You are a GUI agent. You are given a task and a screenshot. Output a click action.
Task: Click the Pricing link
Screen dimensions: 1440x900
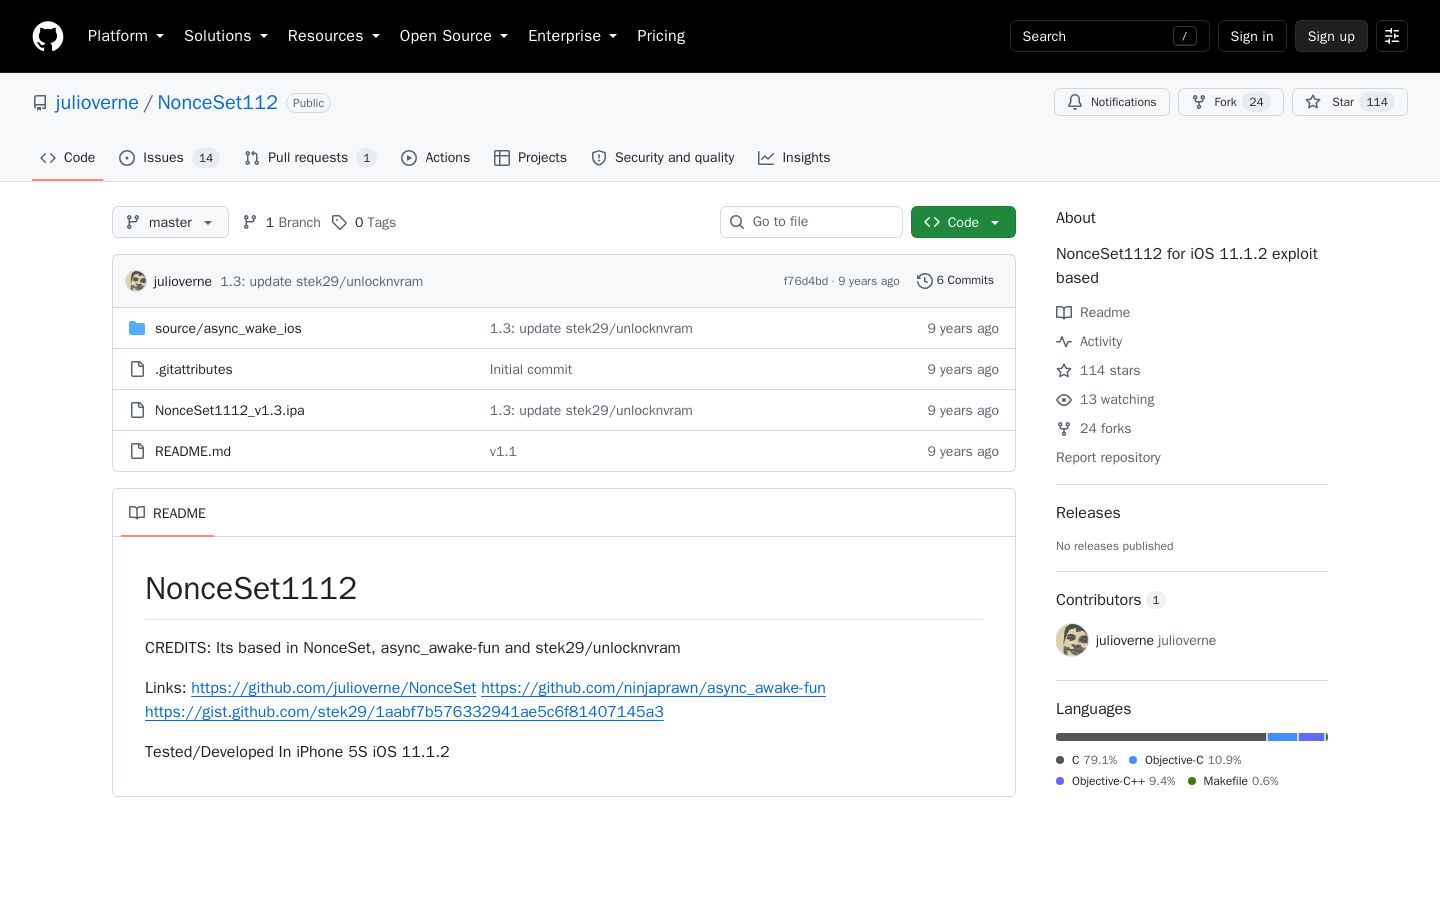point(661,36)
